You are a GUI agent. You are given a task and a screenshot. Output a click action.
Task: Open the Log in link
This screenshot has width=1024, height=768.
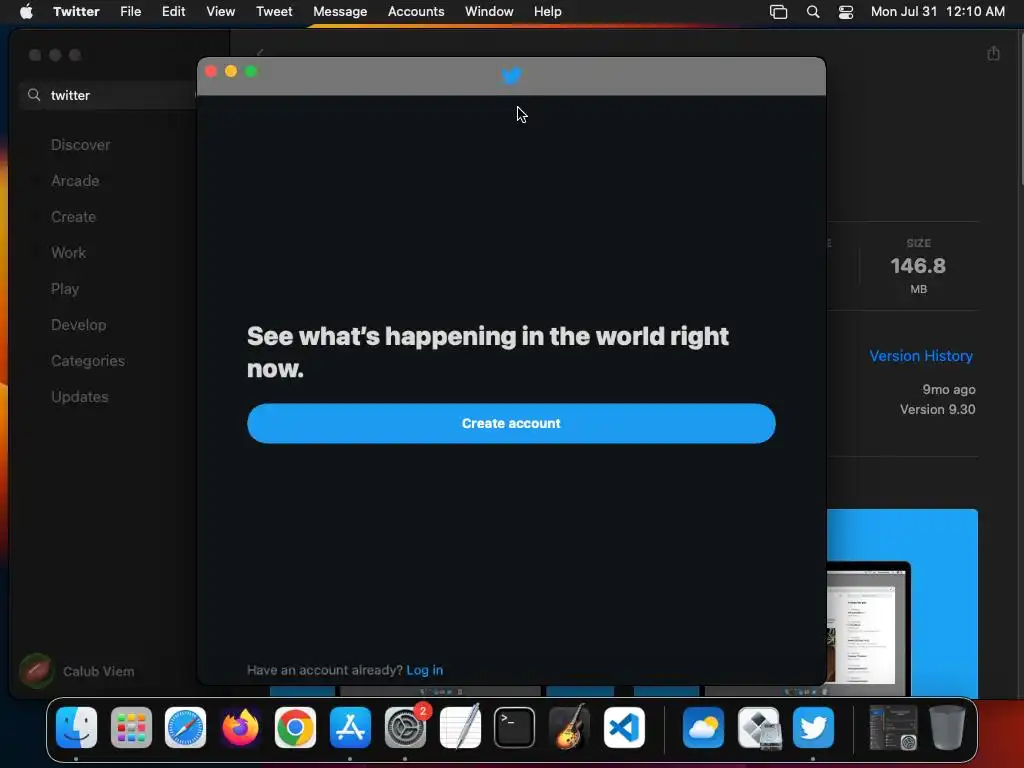(424, 670)
